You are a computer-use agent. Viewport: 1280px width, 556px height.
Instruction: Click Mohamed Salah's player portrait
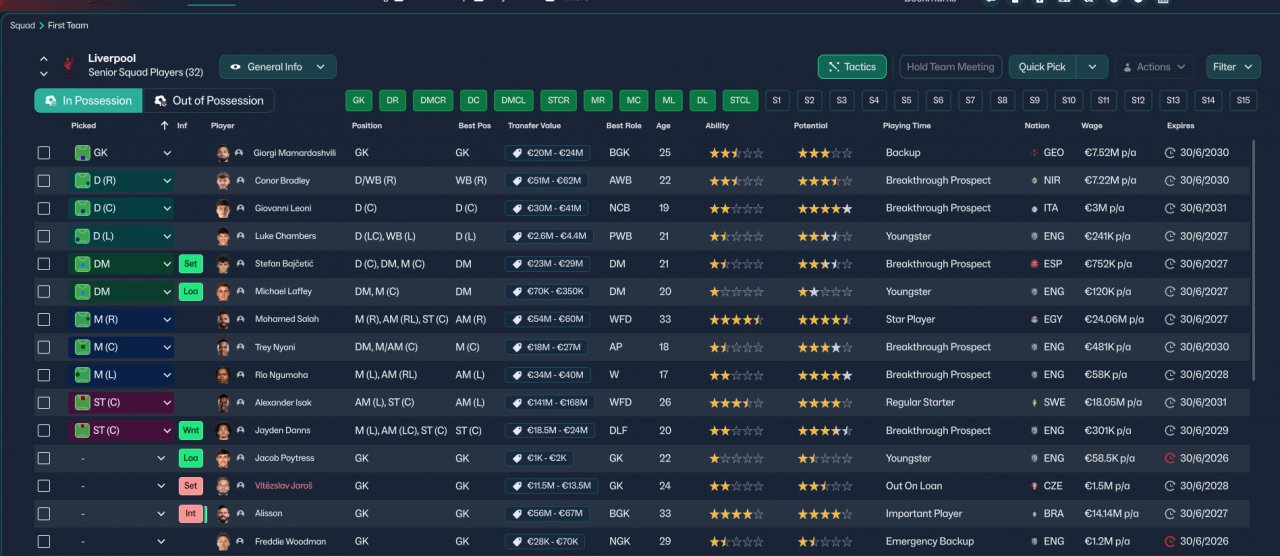[x=223, y=319]
